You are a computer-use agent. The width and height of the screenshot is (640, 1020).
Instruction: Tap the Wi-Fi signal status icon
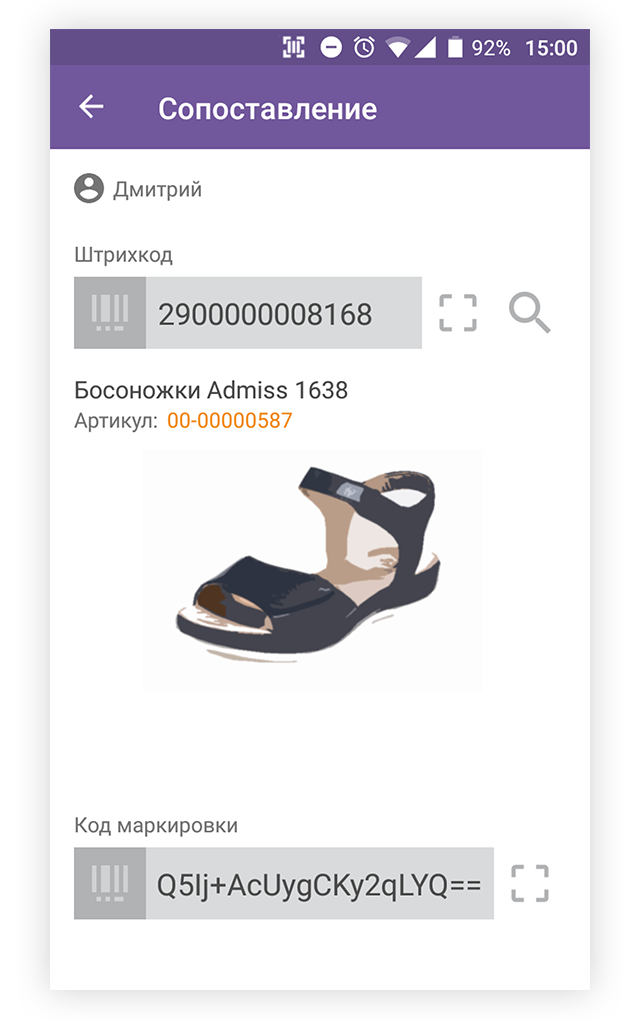pyautogui.click(x=397, y=47)
